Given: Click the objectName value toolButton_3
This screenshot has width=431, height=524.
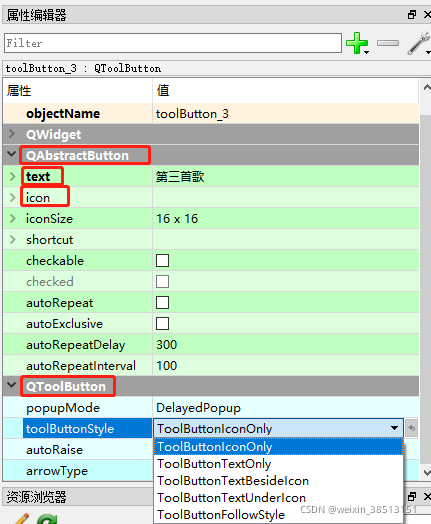Looking at the screenshot, I should click(x=192, y=114).
